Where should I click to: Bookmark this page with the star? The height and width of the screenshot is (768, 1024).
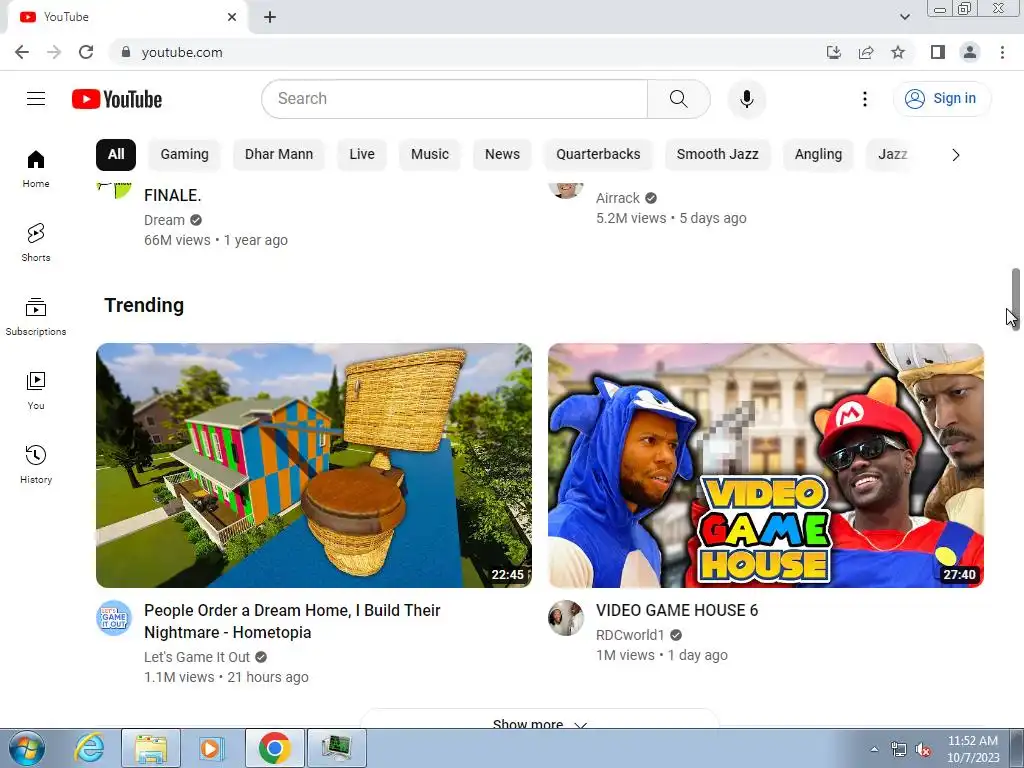coord(898,52)
